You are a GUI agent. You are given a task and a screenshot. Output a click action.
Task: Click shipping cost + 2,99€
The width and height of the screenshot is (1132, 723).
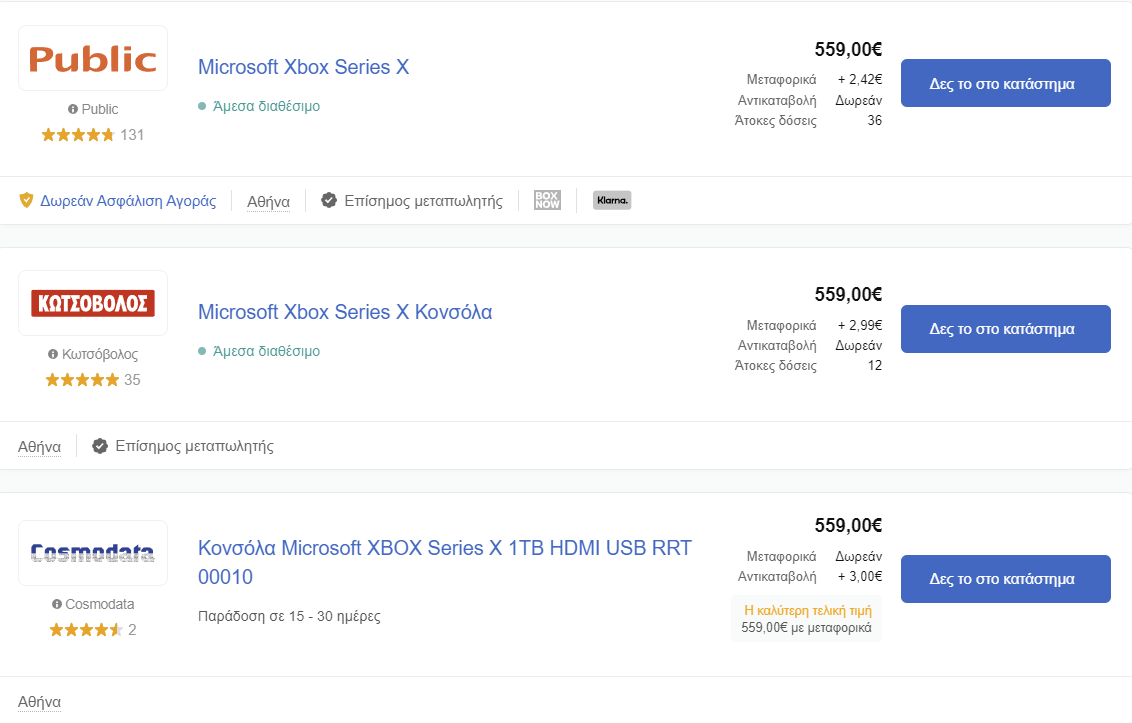[860, 325]
